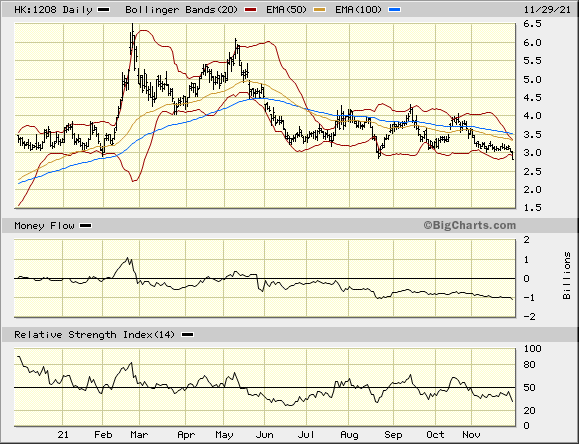Viewport: 579px width, 444px height.
Task: Click the 2.5 price axis label
Action: coord(532,171)
